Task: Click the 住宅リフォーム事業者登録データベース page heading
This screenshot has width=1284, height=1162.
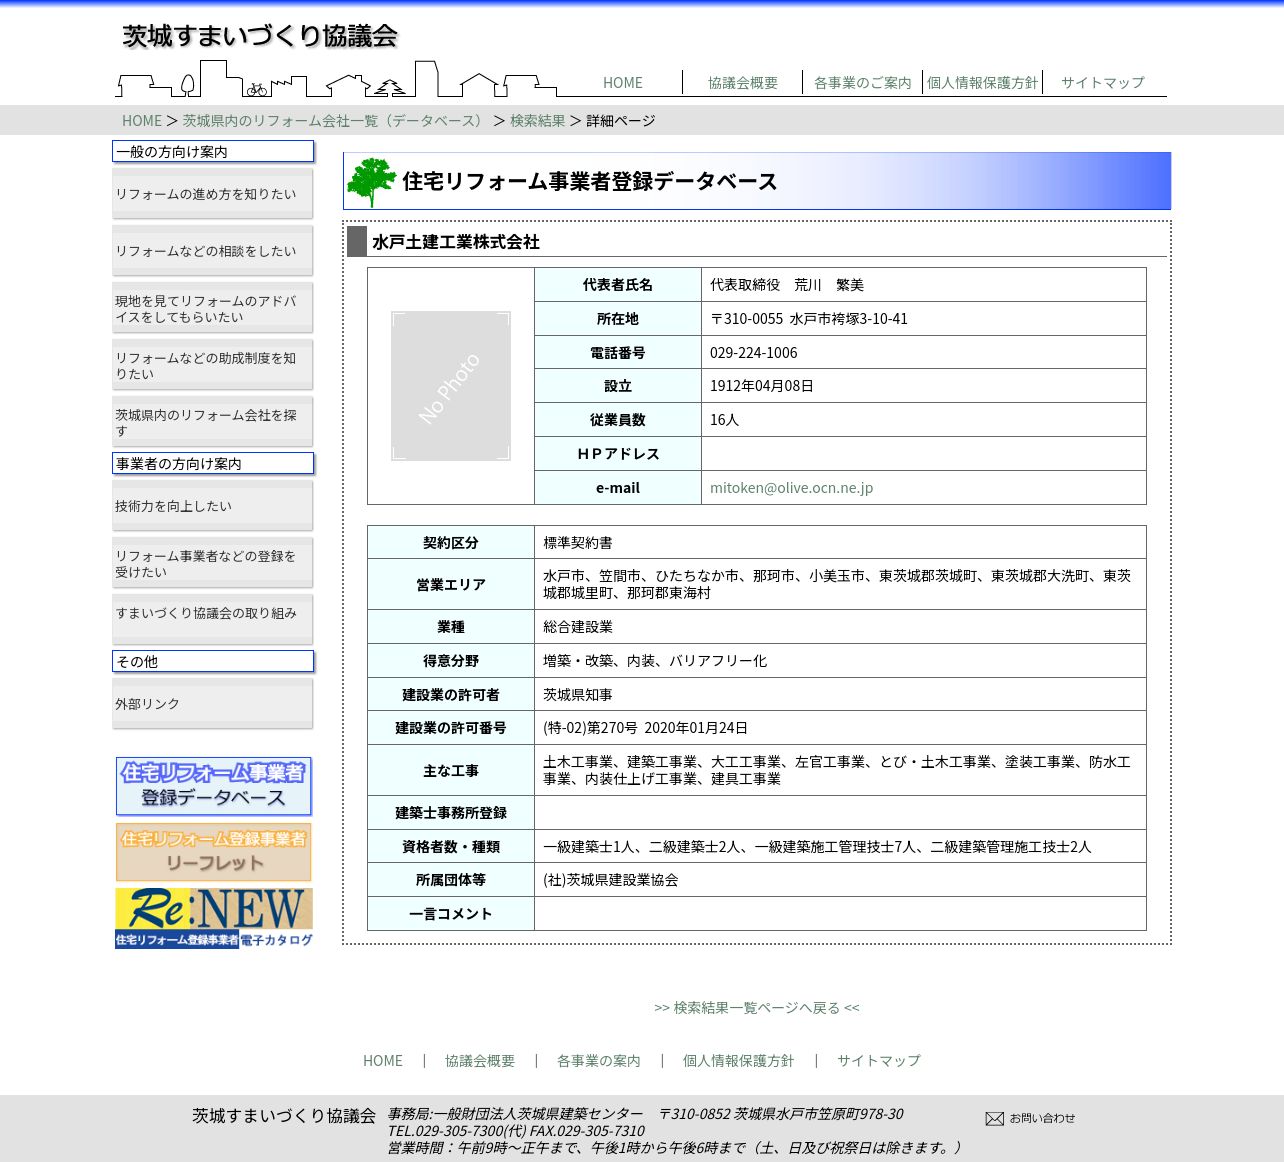Action: coord(590,182)
